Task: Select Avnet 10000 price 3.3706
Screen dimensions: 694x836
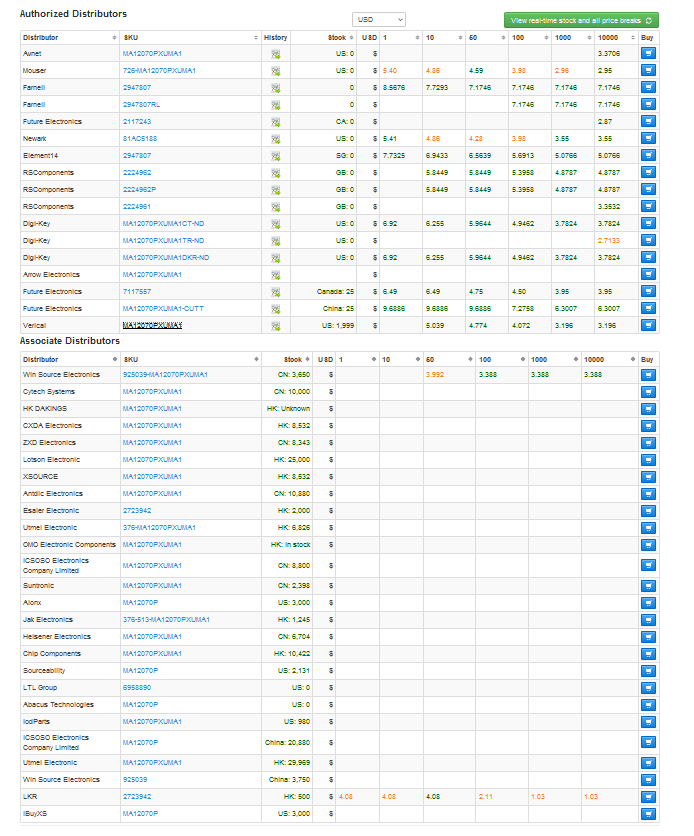Action: pyautogui.click(x=609, y=54)
